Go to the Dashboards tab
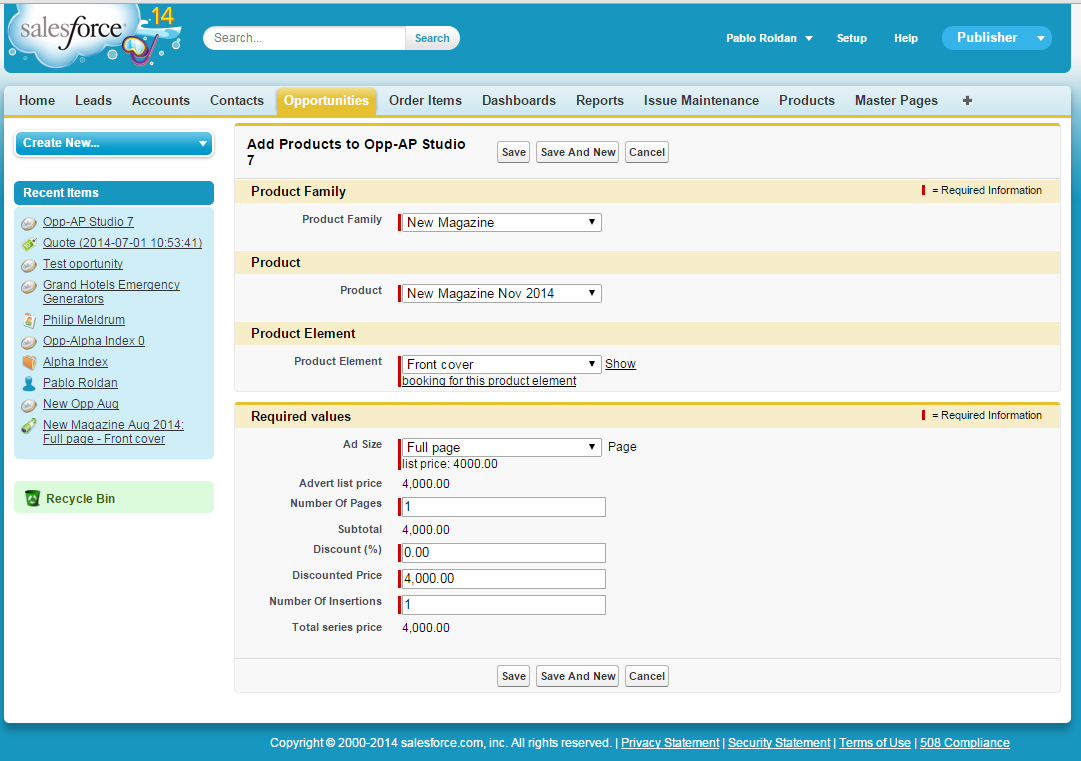Image resolution: width=1081 pixels, height=761 pixels. point(518,101)
